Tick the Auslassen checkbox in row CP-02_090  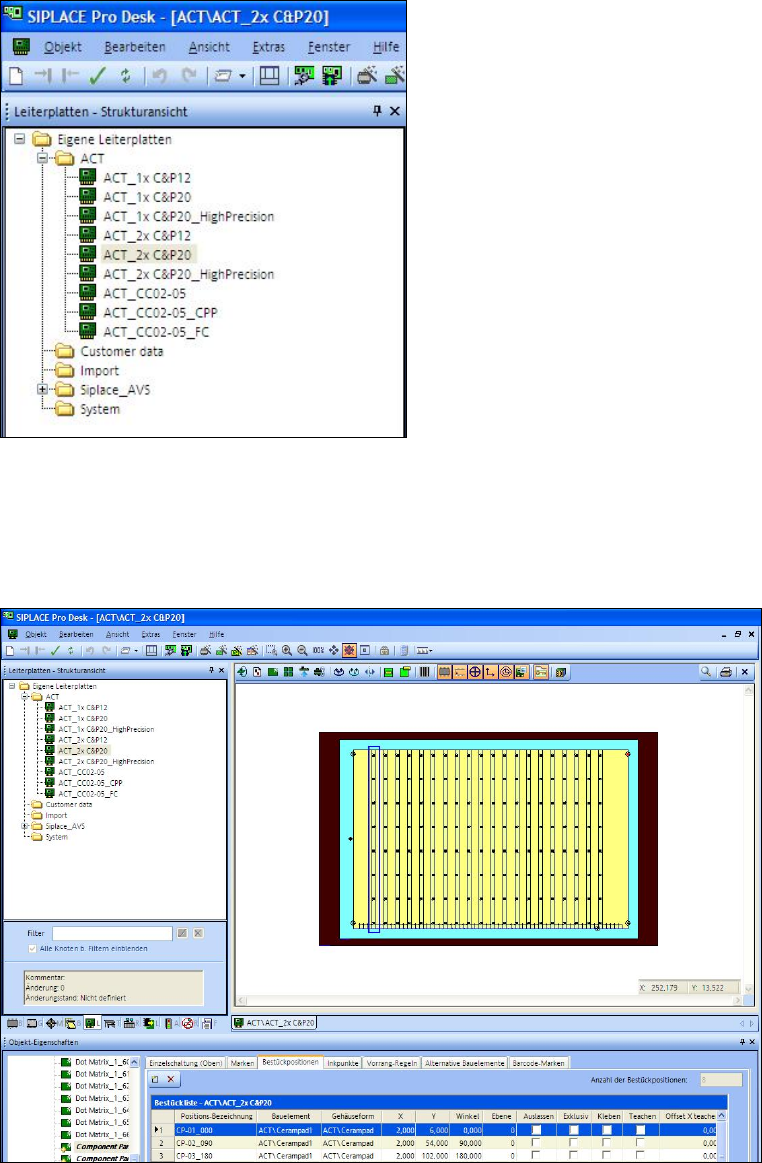[536, 1143]
